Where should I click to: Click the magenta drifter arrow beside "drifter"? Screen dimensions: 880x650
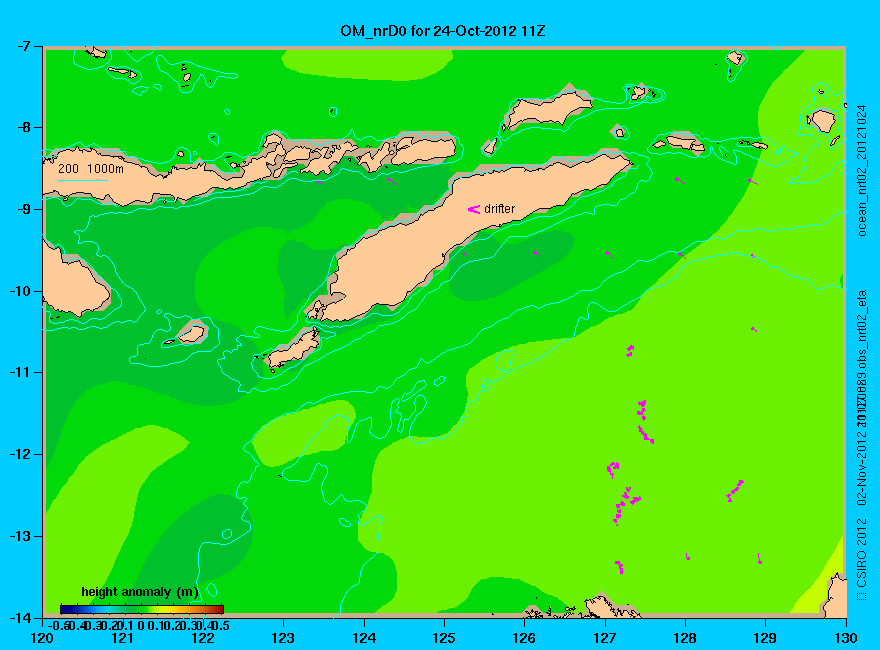[x=474, y=209]
